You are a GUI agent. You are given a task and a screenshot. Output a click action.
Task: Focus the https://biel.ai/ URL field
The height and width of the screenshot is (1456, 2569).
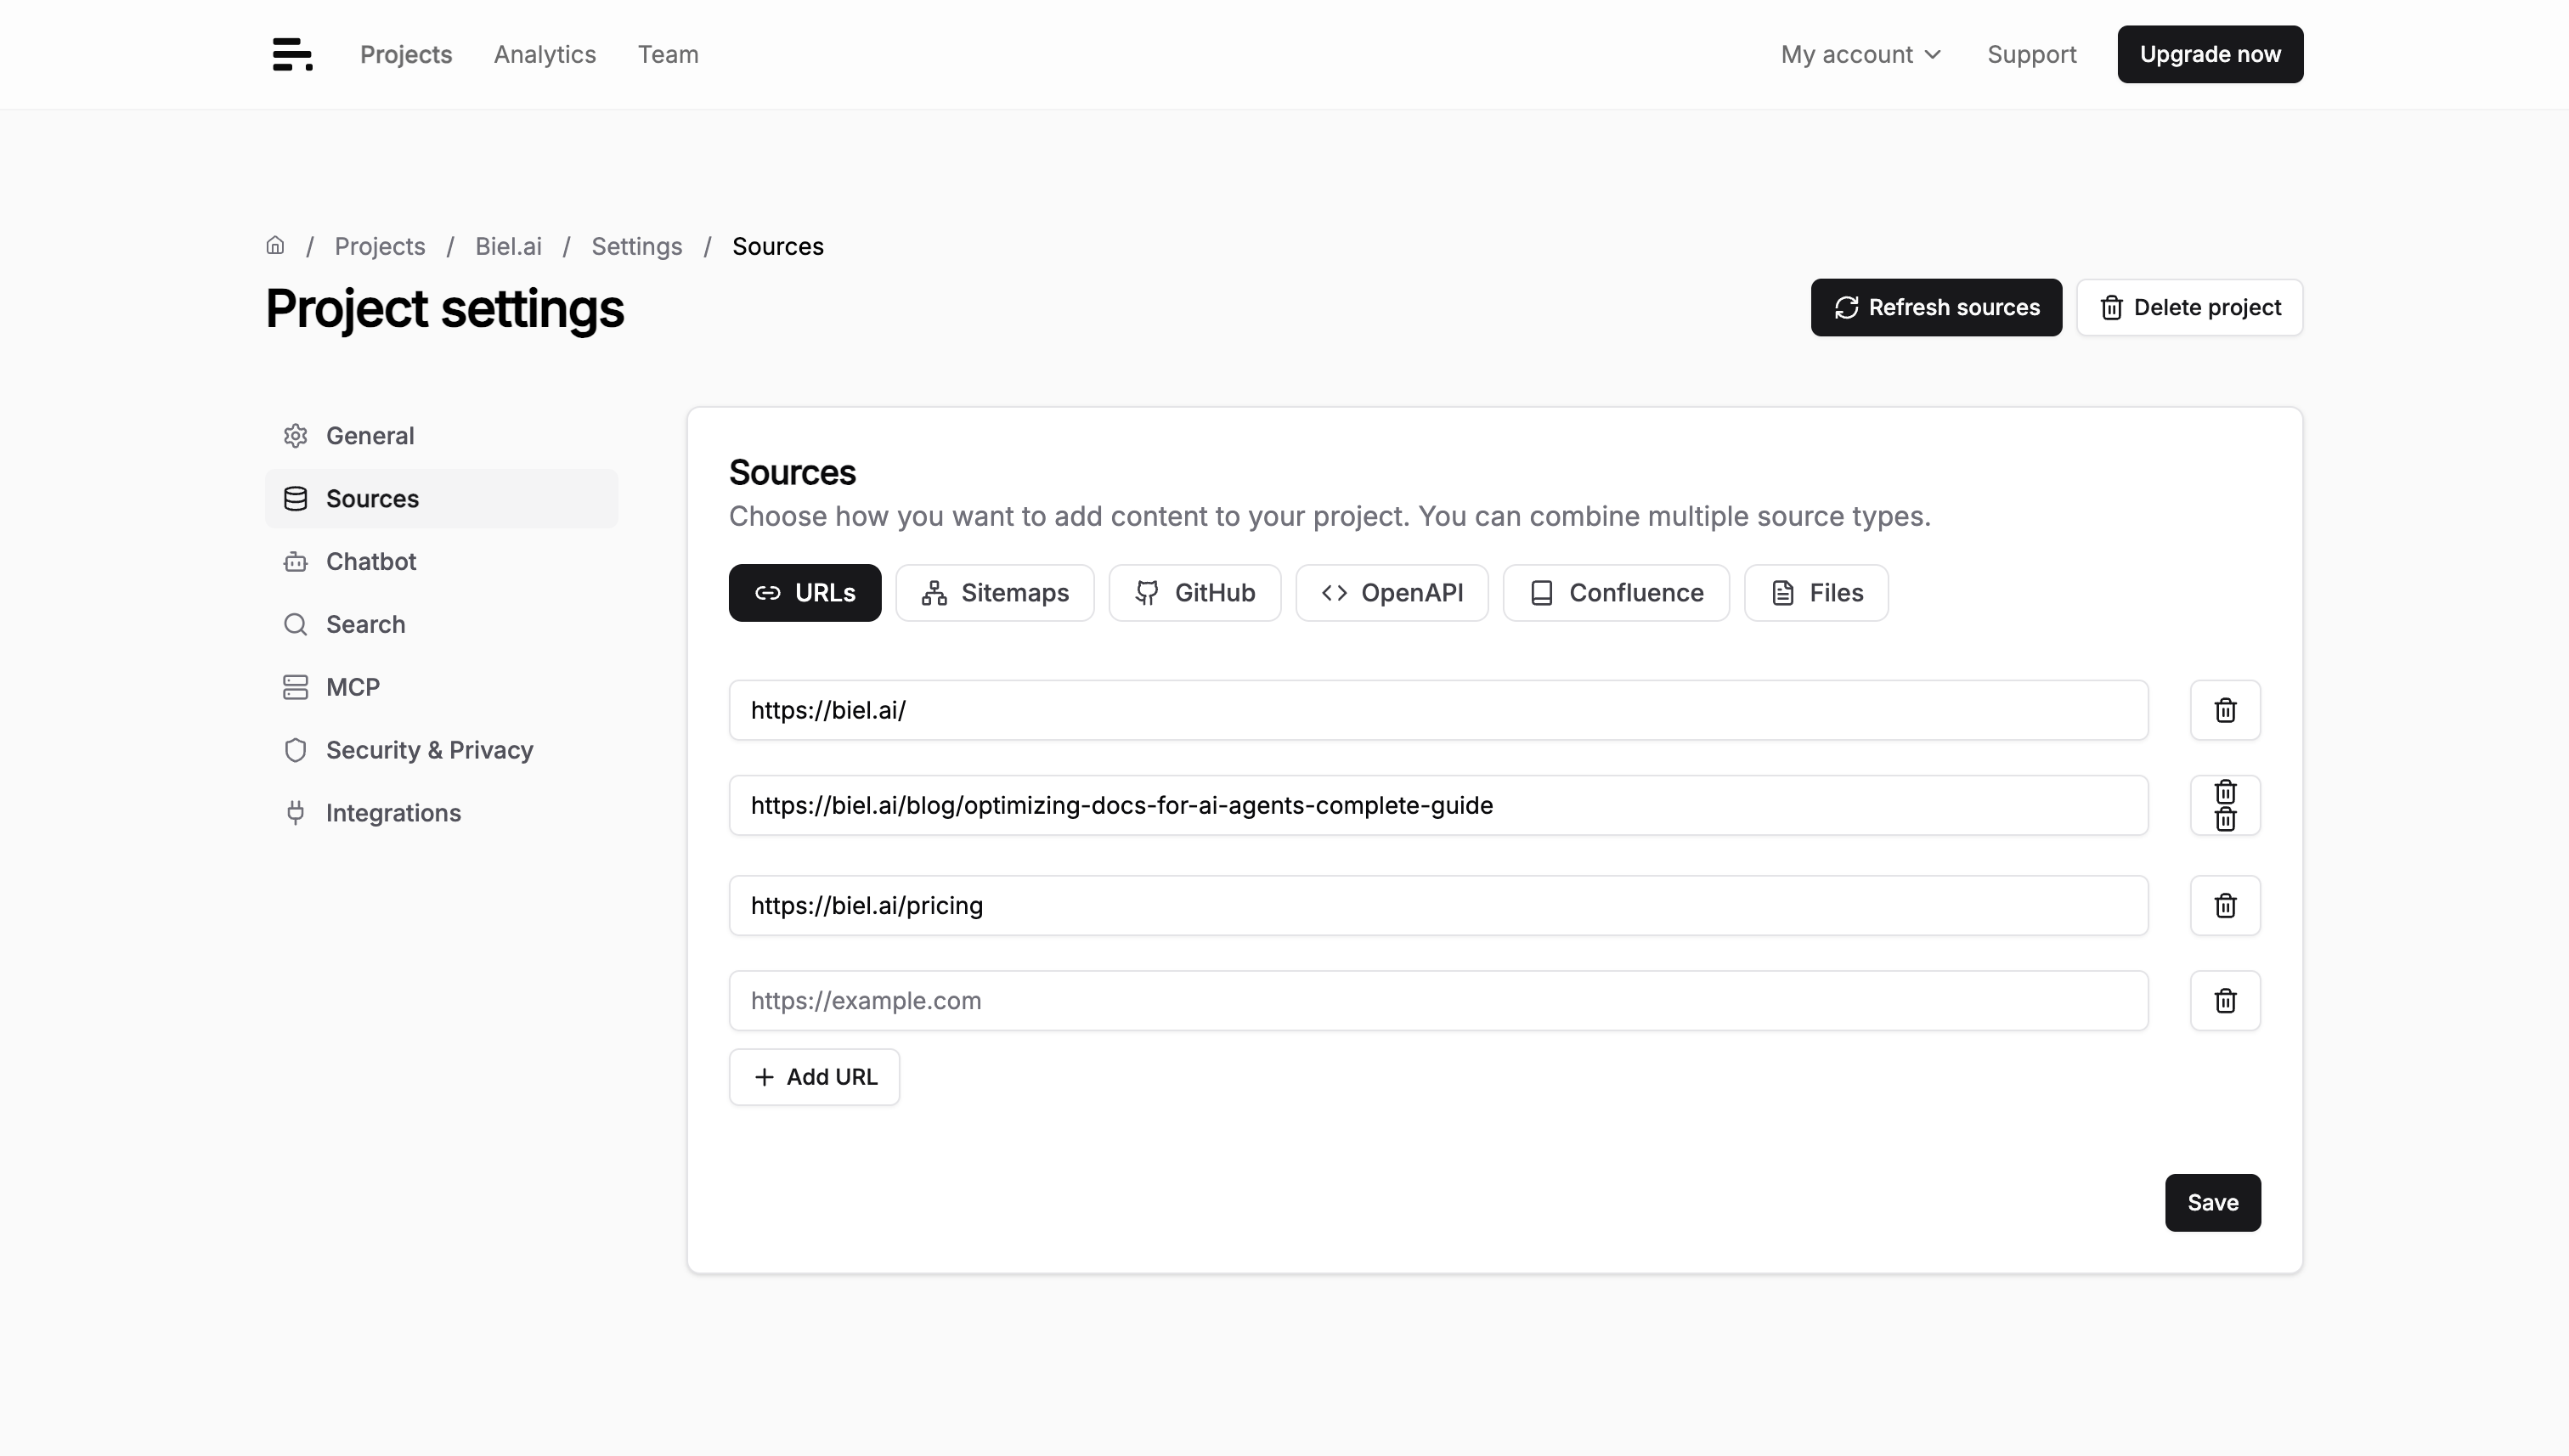click(x=1438, y=710)
